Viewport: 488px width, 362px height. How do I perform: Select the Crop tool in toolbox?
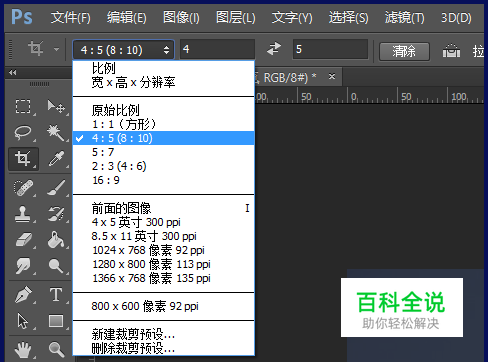pyautogui.click(x=23, y=159)
